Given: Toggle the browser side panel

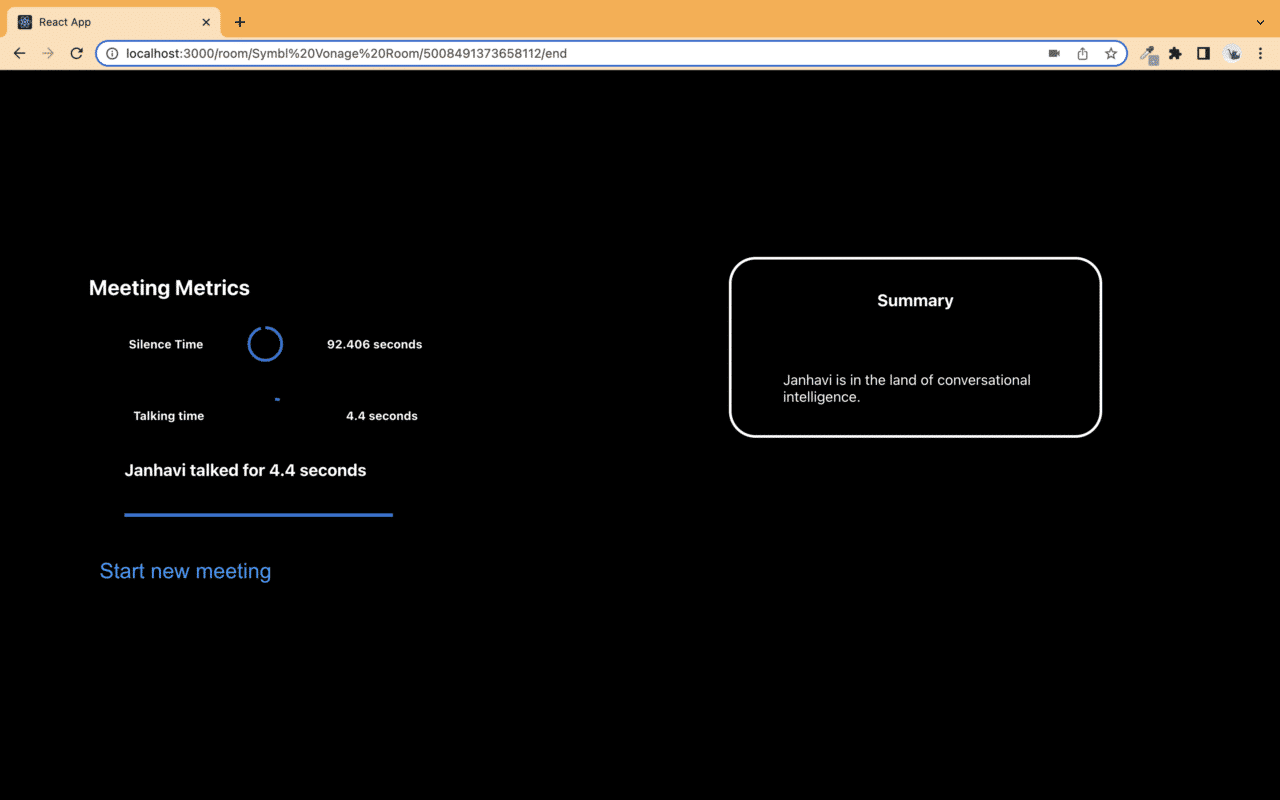Looking at the screenshot, I should tap(1203, 53).
